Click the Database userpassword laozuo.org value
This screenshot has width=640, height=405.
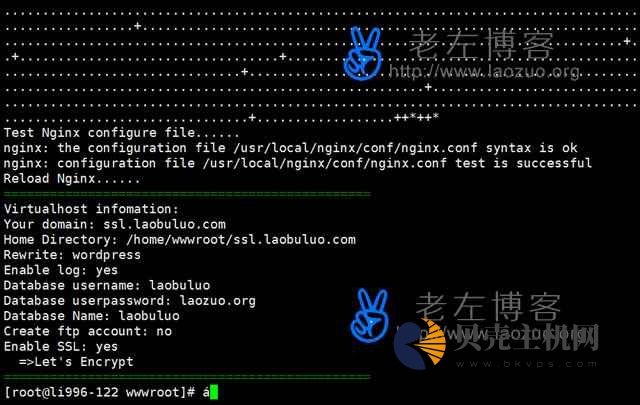pos(218,301)
